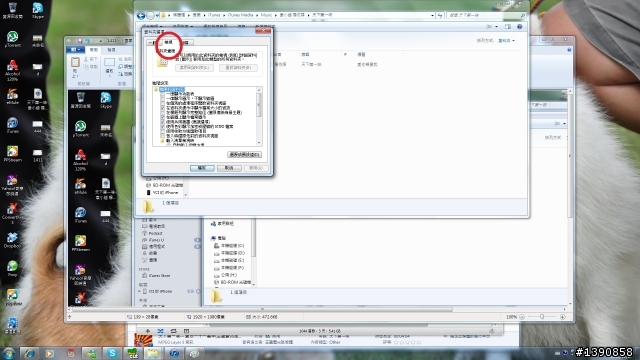The width and height of the screenshot is (640, 360).
Task: Launch eMule from the desktop
Action: click(x=12, y=97)
